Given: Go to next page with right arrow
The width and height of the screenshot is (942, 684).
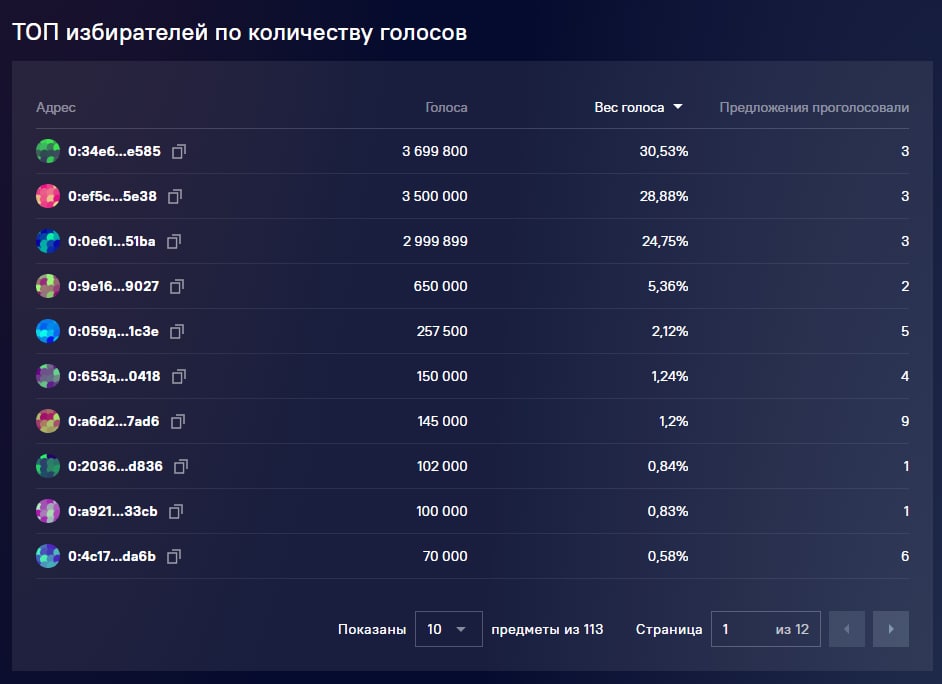Looking at the screenshot, I should pos(890,629).
